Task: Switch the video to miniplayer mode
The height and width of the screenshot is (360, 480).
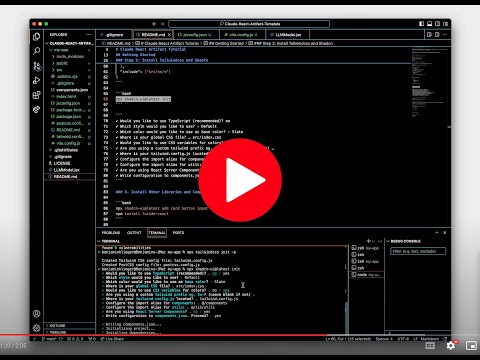Action: coord(471,346)
